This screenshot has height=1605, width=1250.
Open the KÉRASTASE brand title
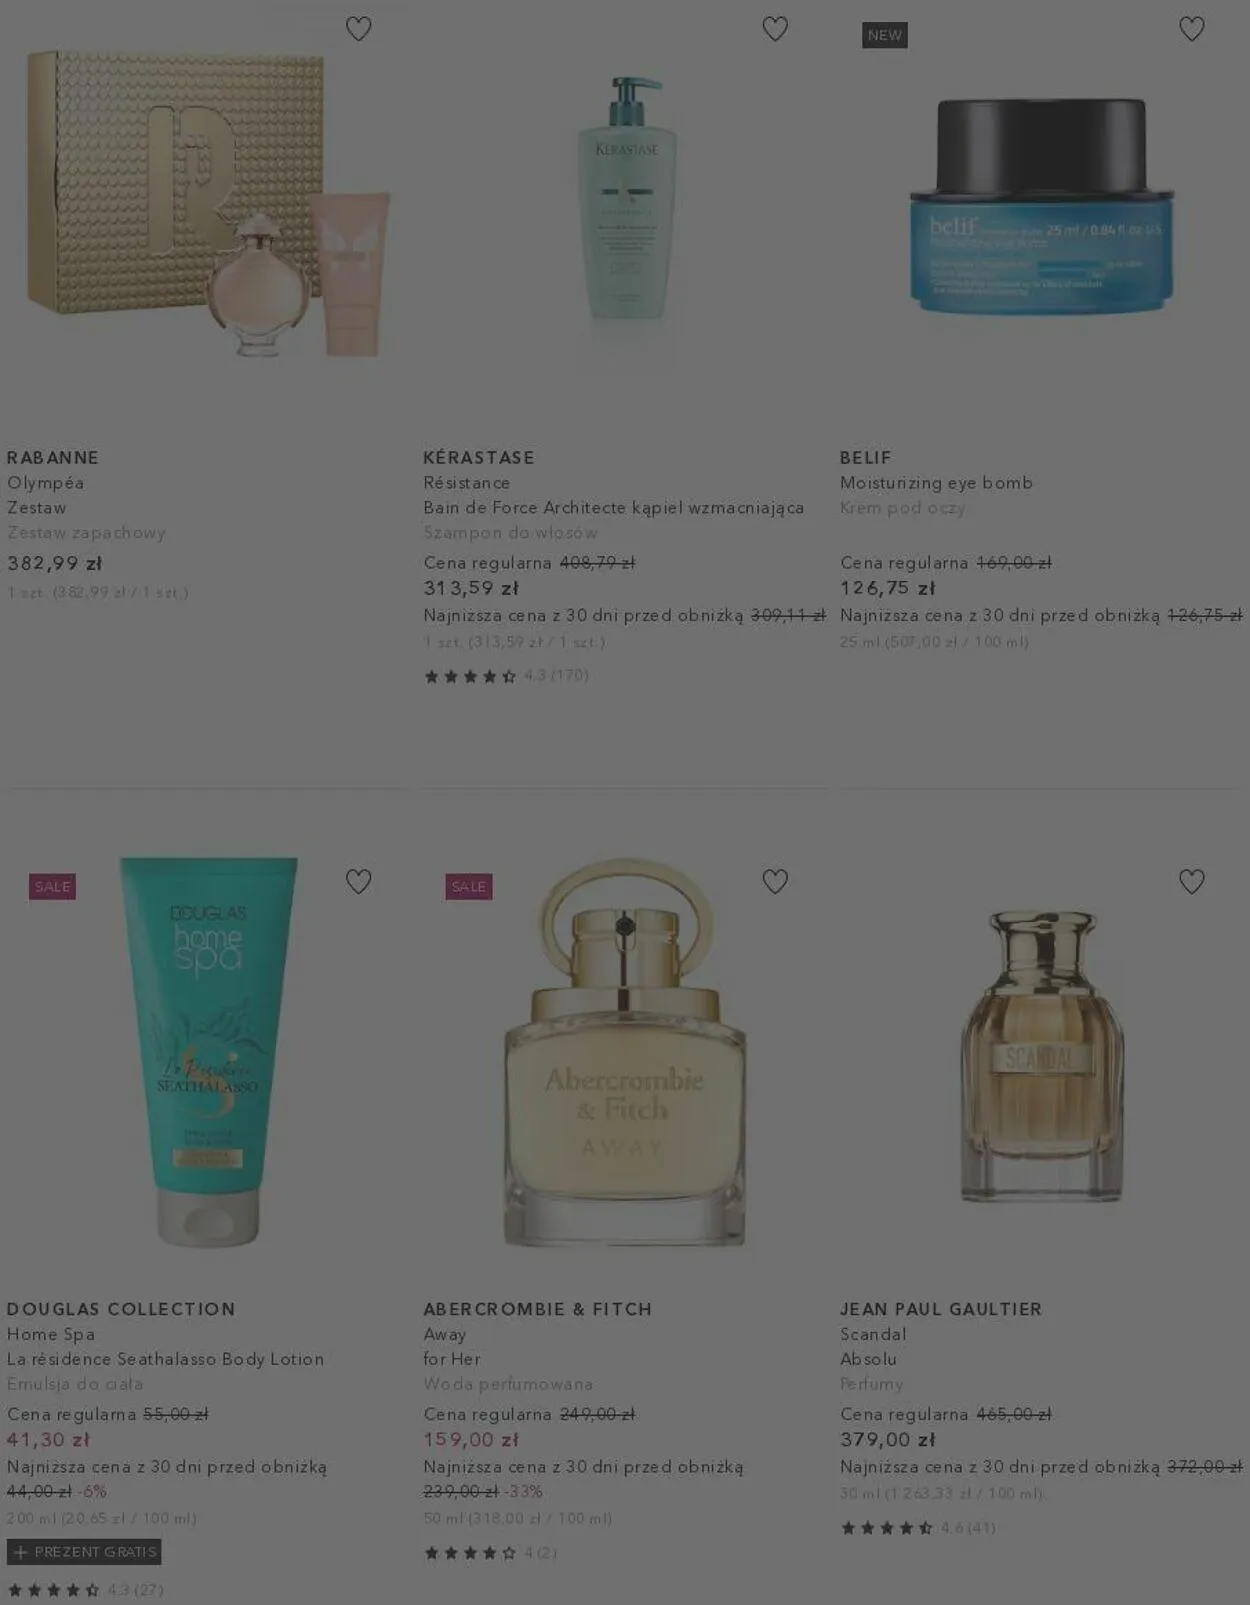click(x=479, y=458)
